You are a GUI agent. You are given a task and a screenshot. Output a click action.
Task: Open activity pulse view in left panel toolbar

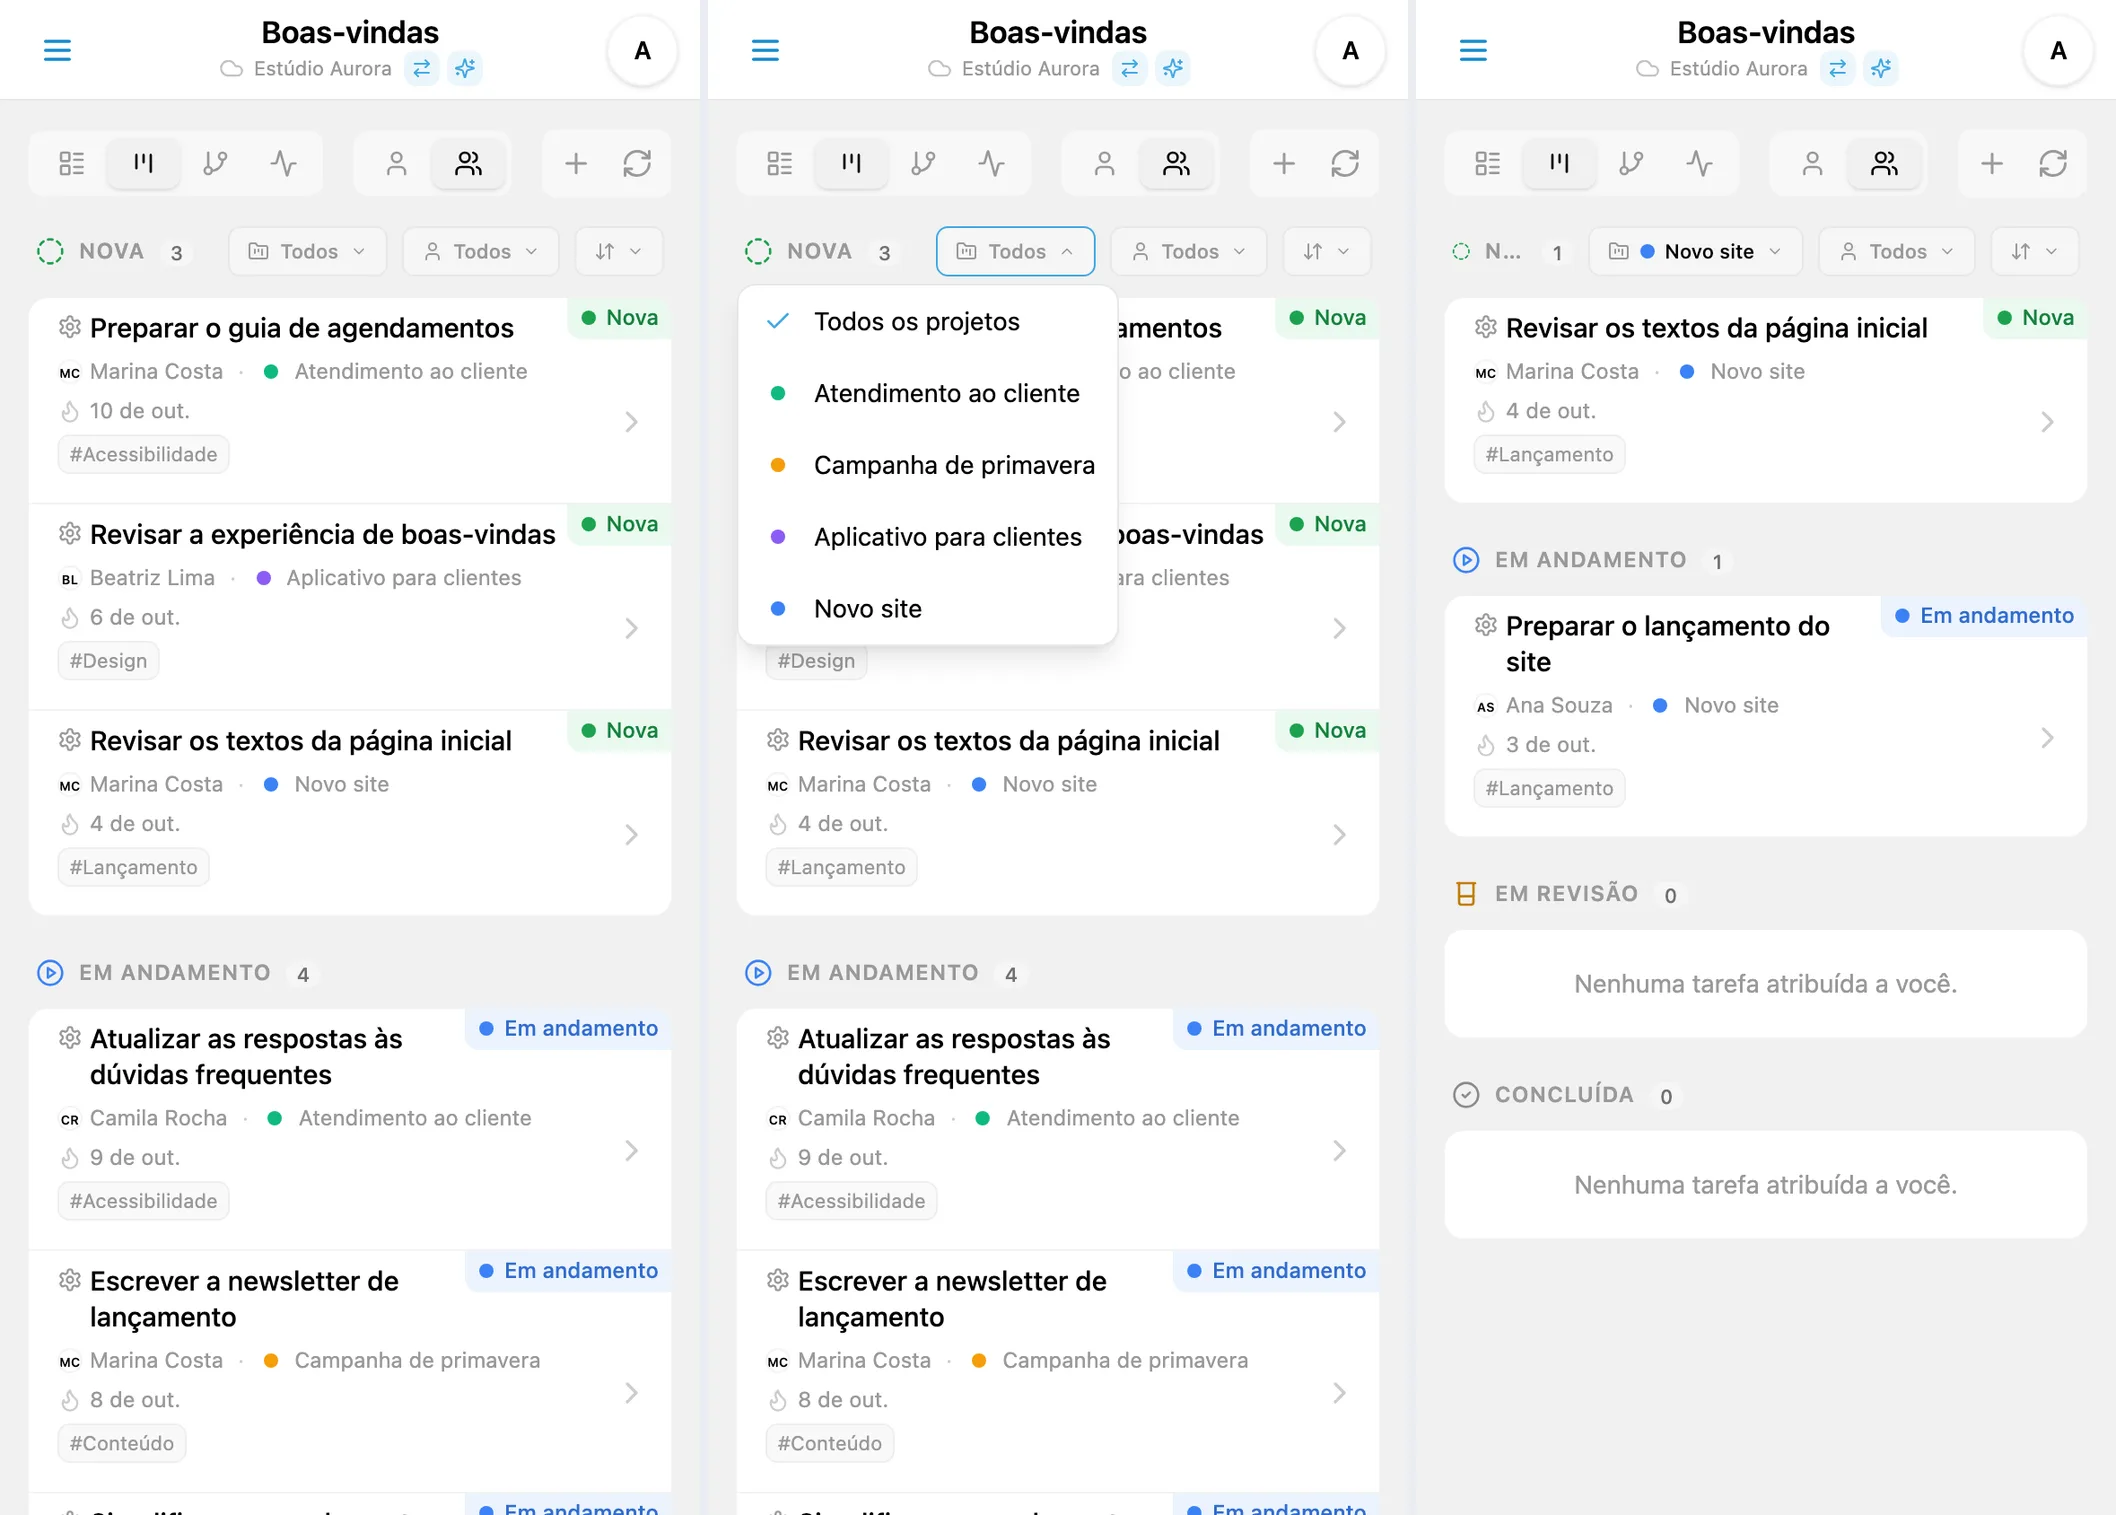(284, 163)
